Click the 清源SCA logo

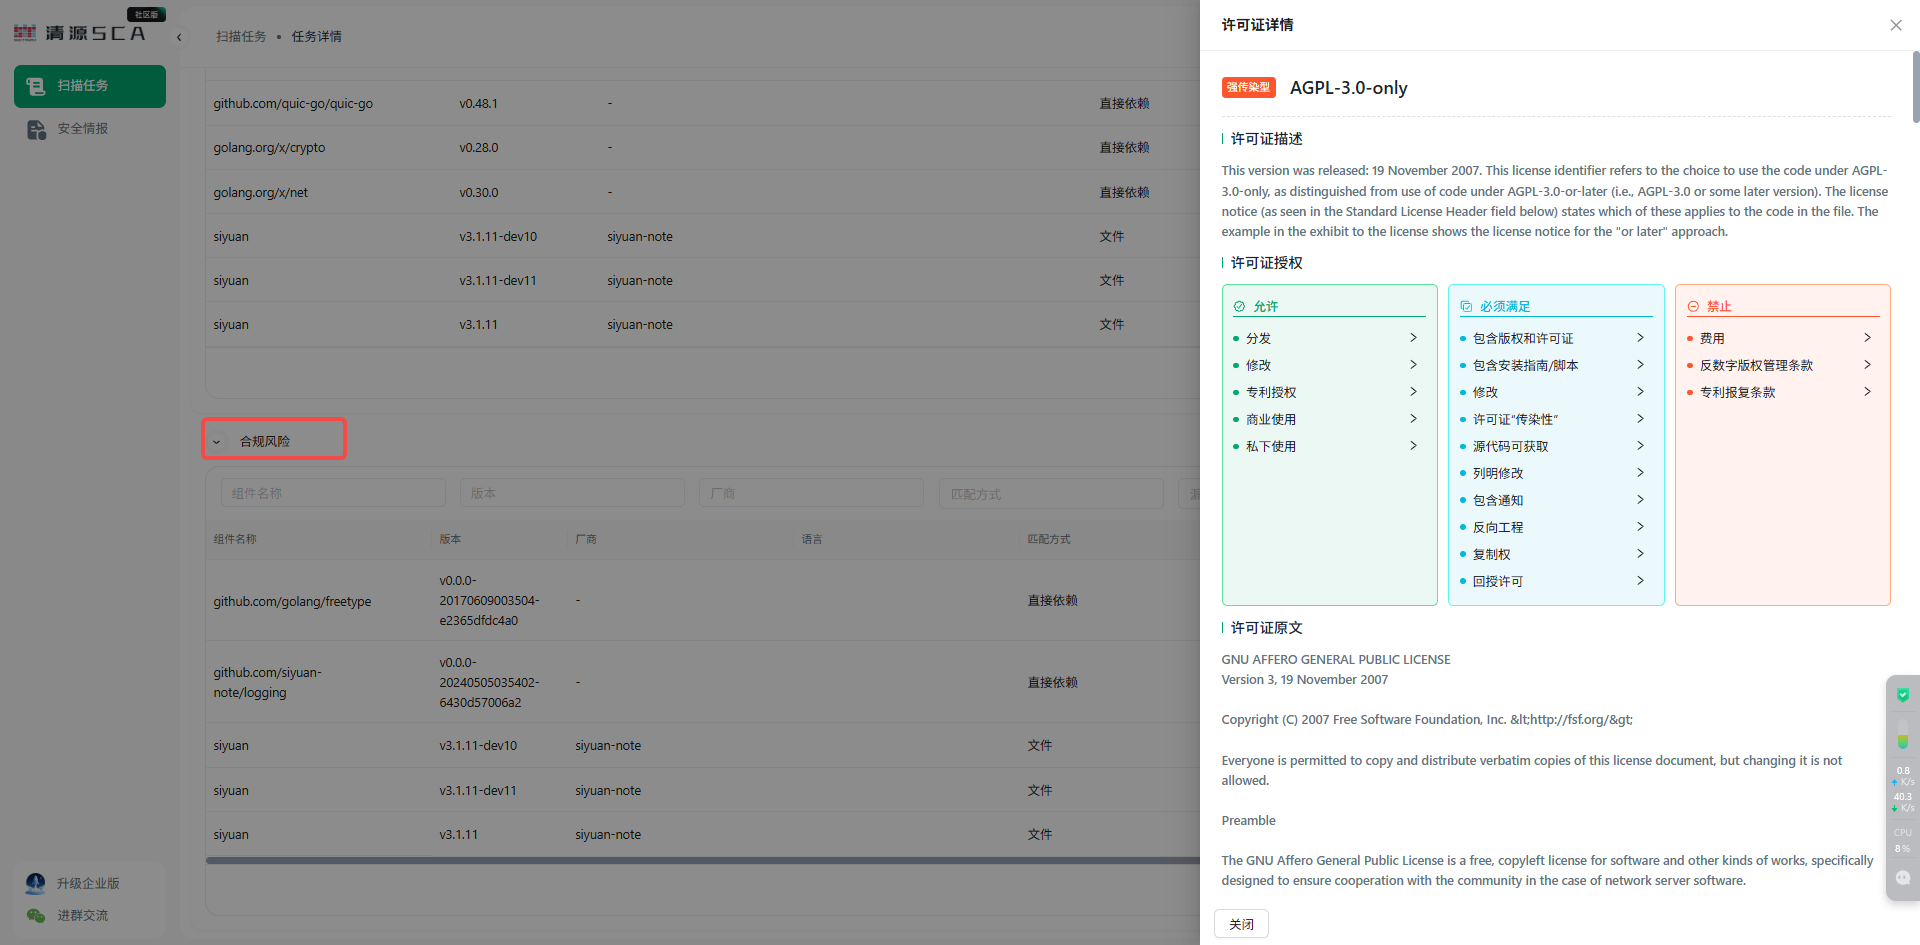coord(80,33)
